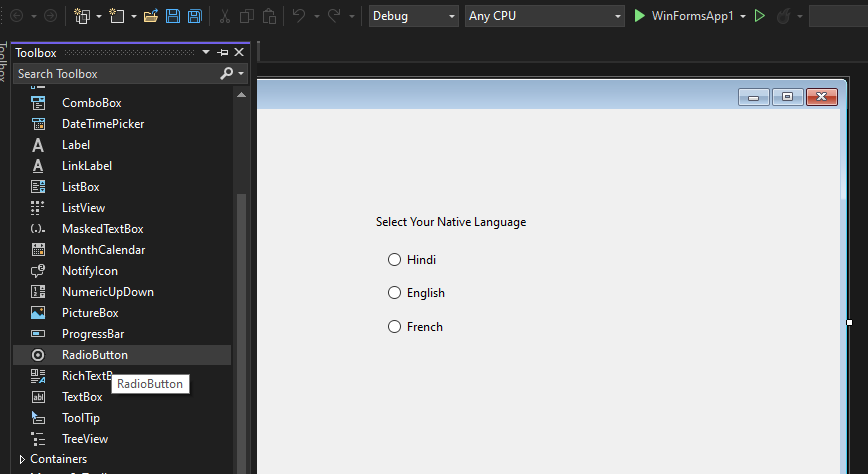Select the PictureBox control in Toolbox
The height and width of the screenshot is (474, 868).
click(90, 313)
